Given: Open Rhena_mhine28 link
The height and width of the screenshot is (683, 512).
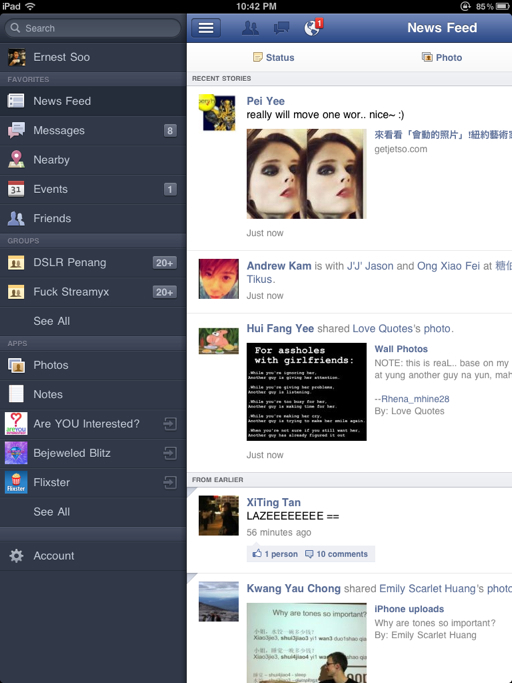Looking at the screenshot, I should coord(415,399).
